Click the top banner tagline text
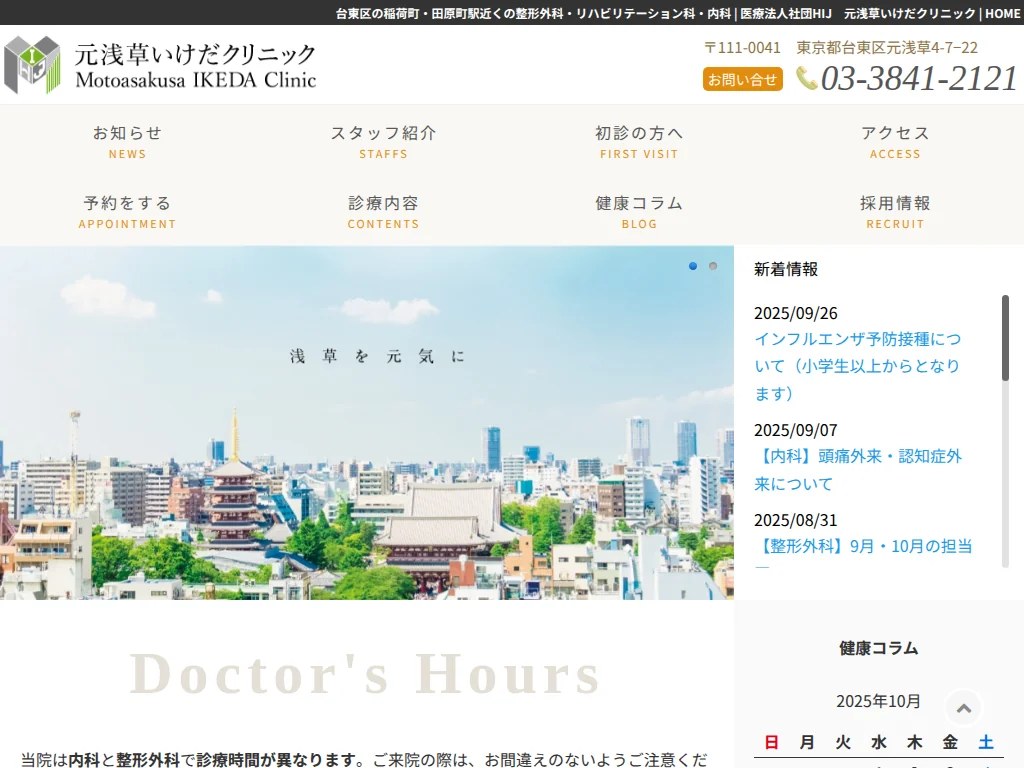Image resolution: width=1024 pixels, height=768 pixels. 678,13
